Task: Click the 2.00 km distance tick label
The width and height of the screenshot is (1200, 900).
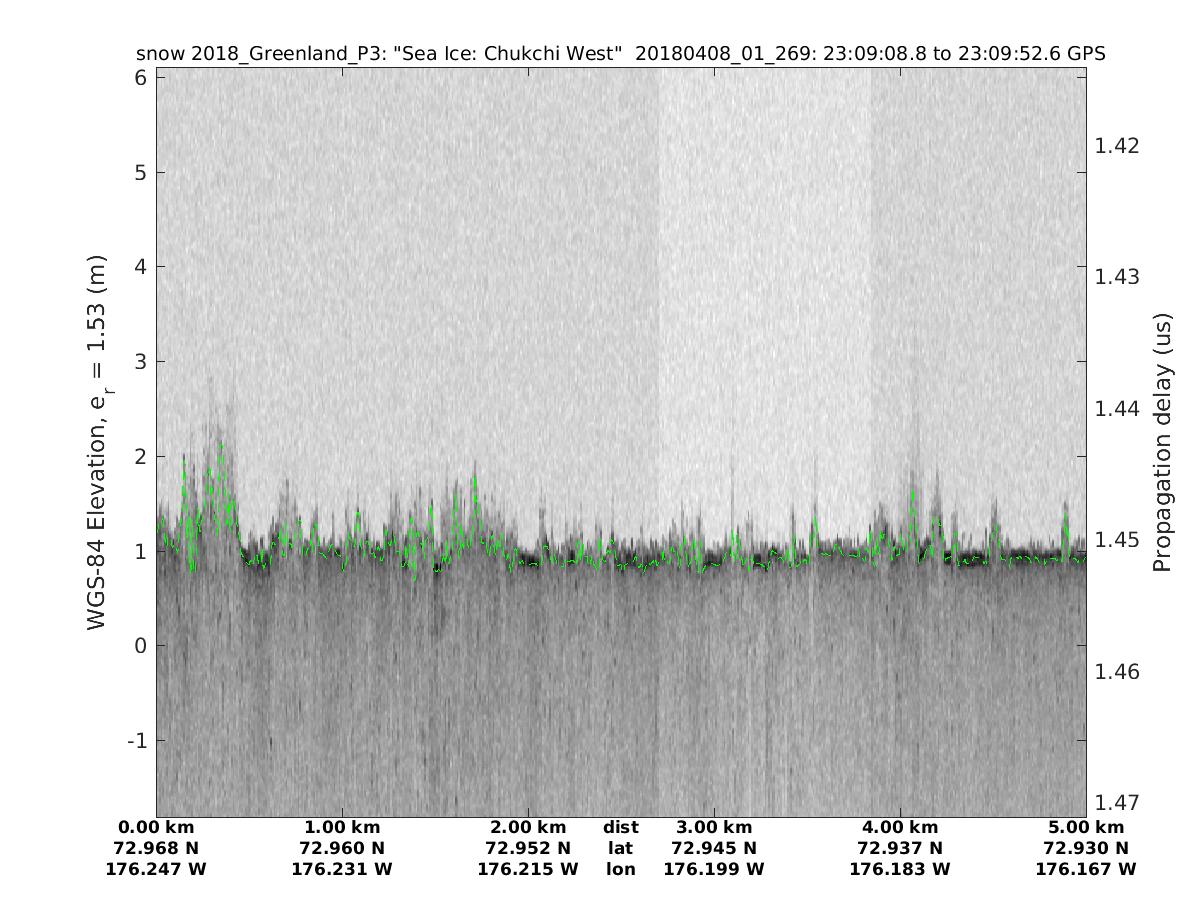Action: coord(528,828)
